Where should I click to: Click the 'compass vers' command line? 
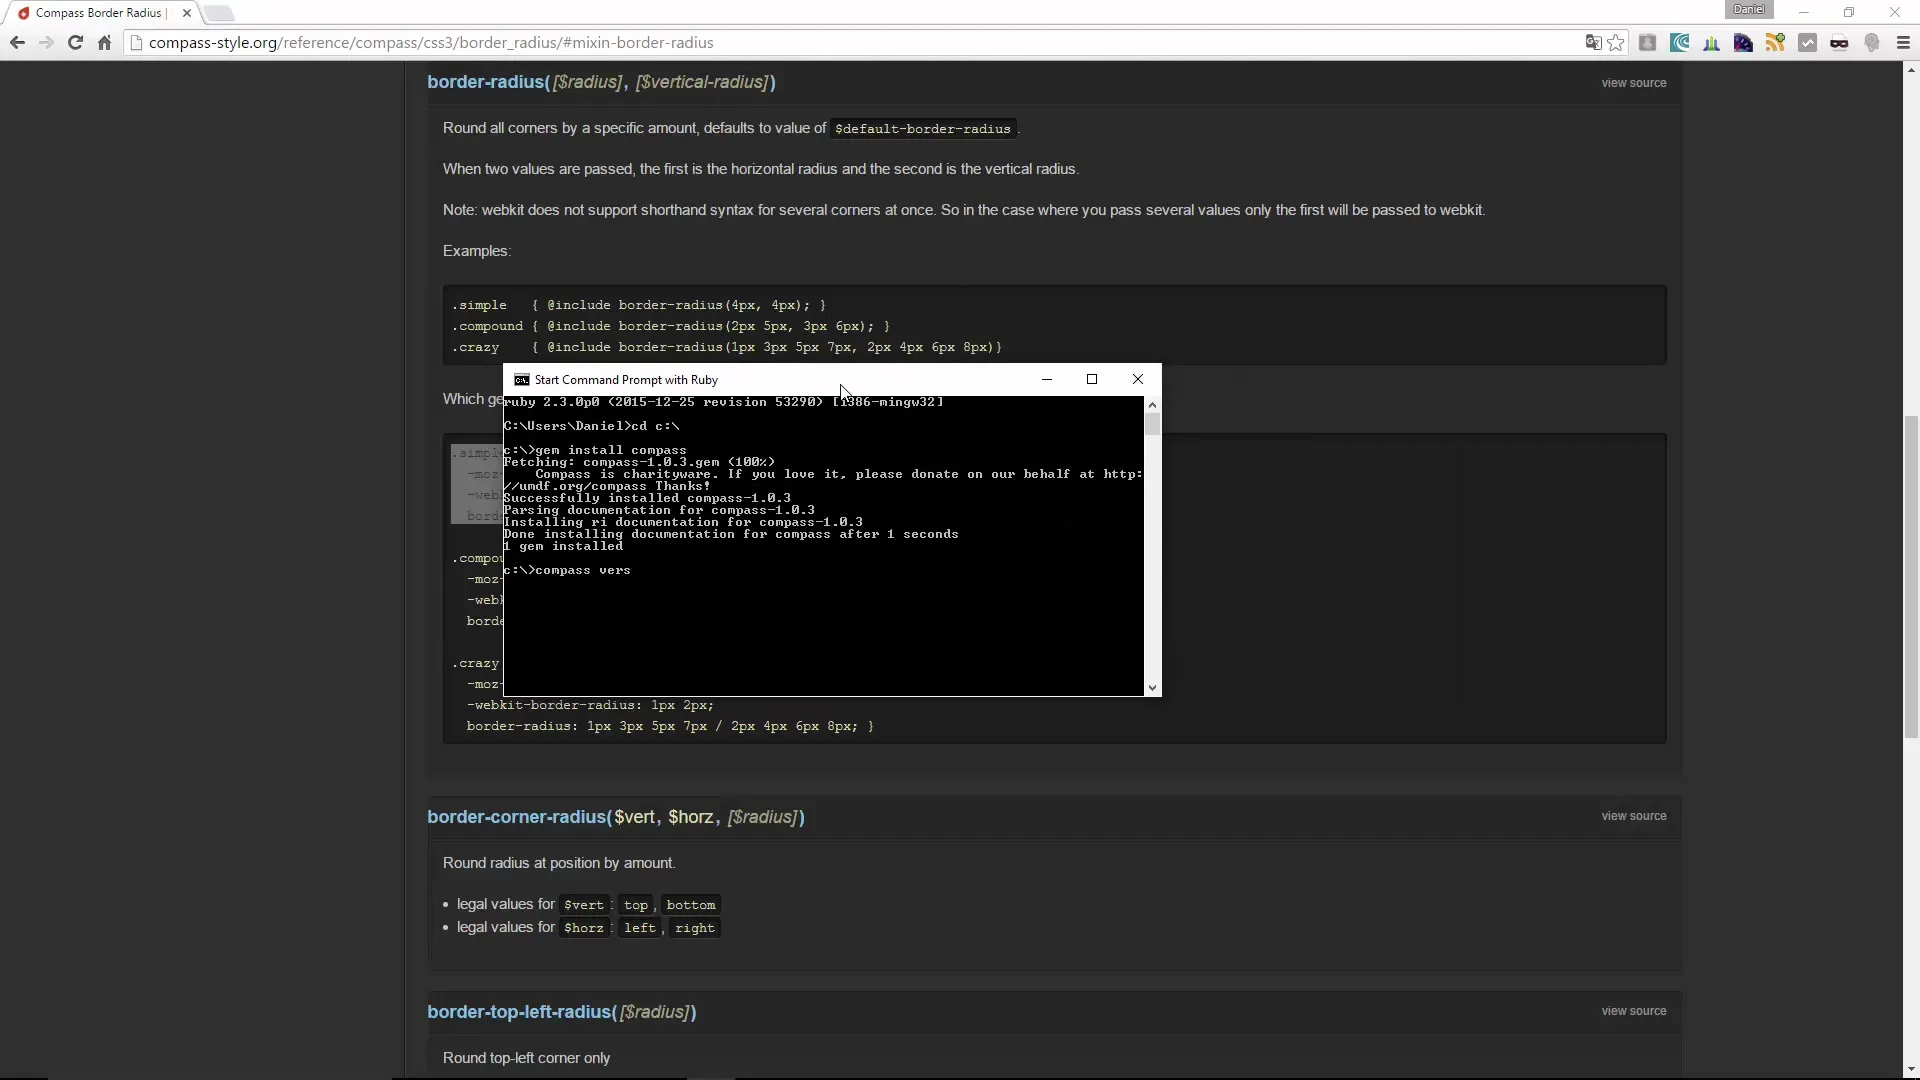567,570
